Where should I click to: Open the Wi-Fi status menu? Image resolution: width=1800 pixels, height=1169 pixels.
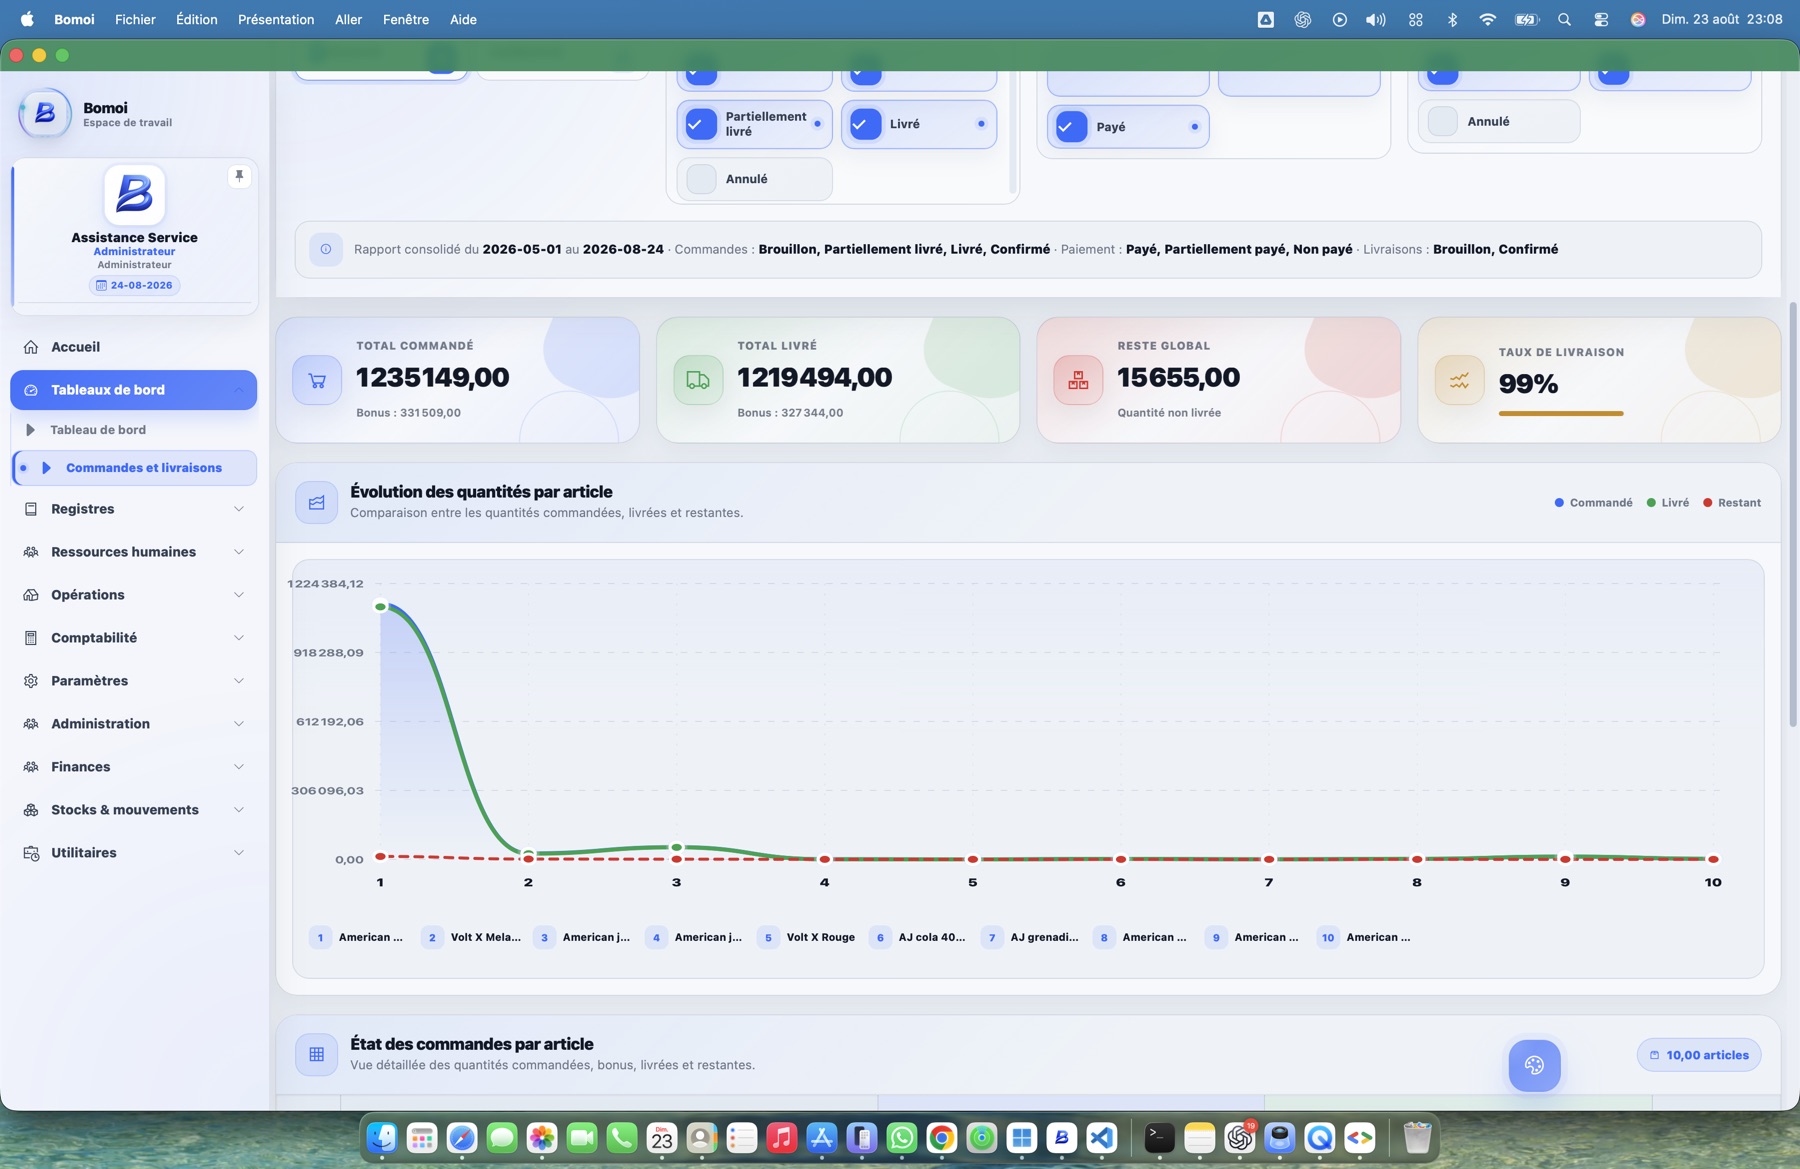1487,19
